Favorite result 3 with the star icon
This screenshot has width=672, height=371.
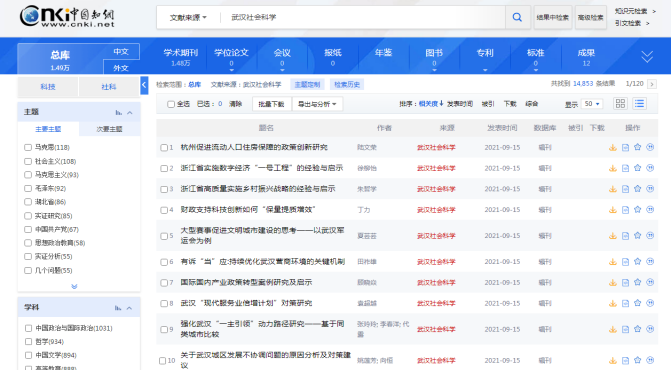638,188
